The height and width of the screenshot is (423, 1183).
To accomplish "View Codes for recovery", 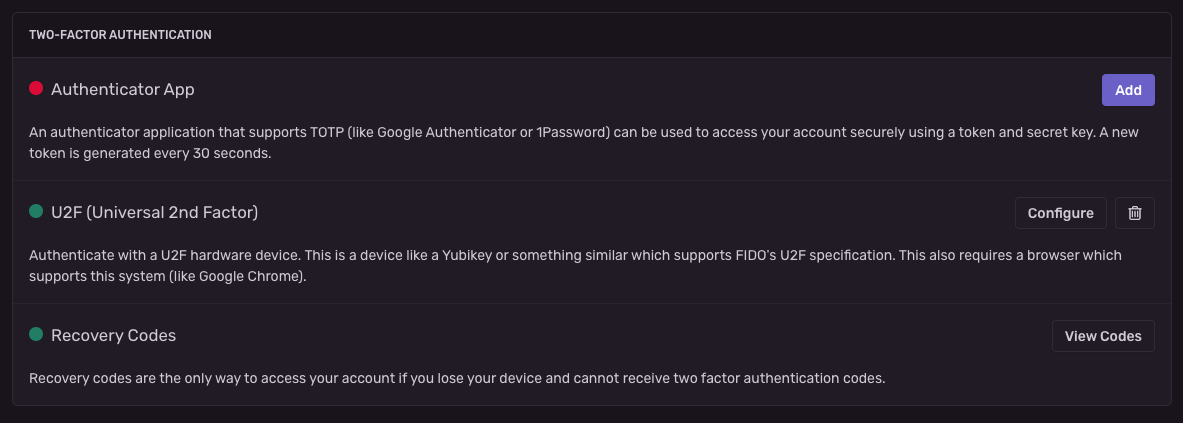I will [x=1103, y=336].
